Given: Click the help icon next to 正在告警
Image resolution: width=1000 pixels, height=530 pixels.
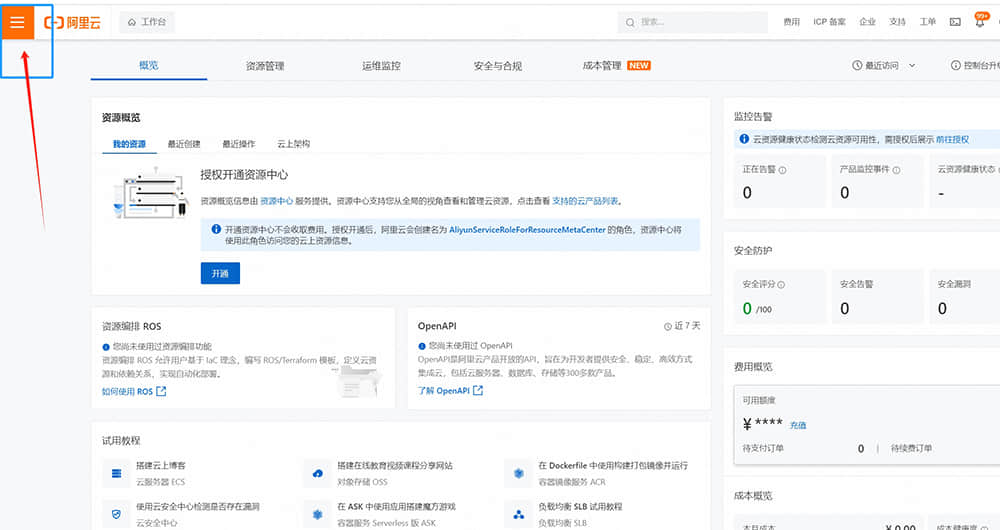Looking at the screenshot, I should 783,170.
